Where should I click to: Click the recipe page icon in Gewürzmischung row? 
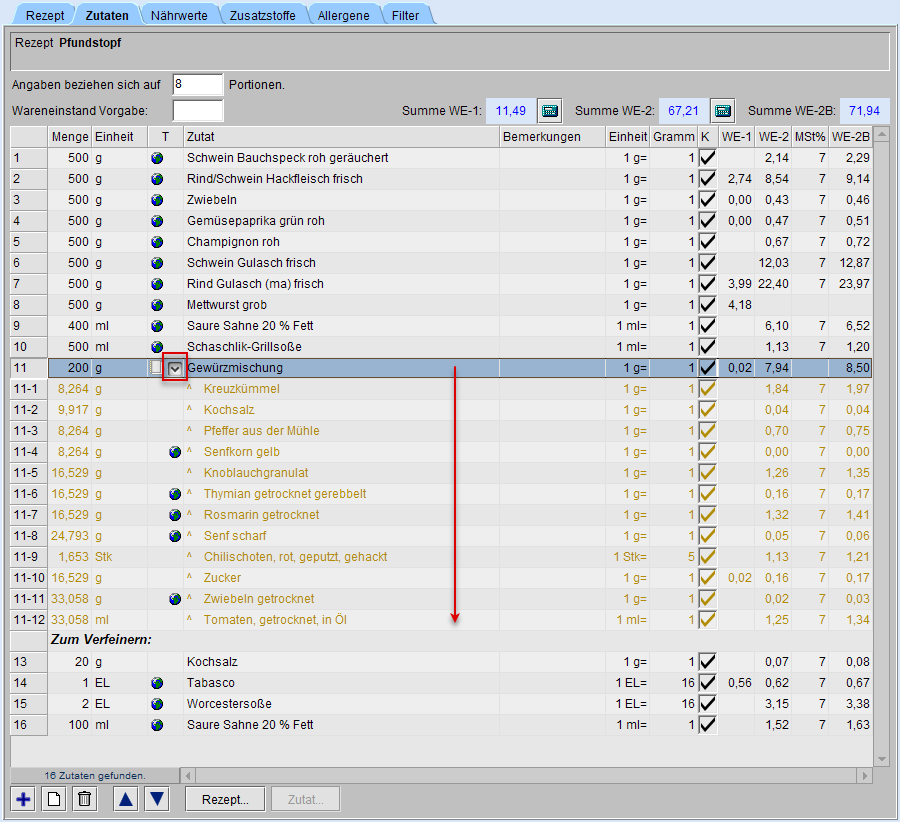pyautogui.click(x=155, y=368)
